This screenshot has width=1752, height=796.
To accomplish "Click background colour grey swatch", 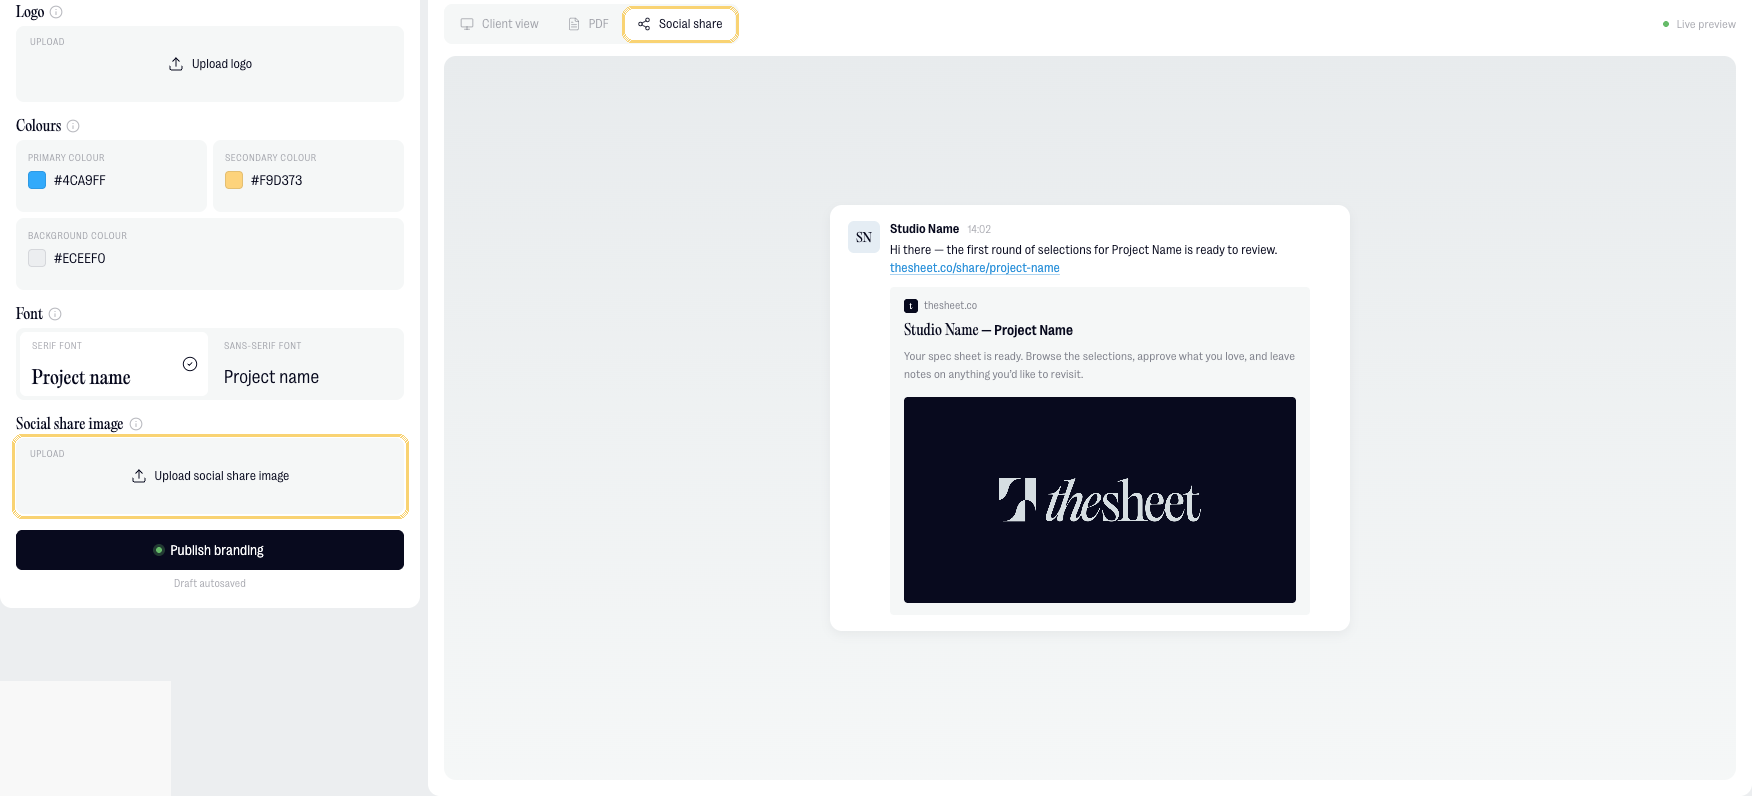I will pos(37,258).
